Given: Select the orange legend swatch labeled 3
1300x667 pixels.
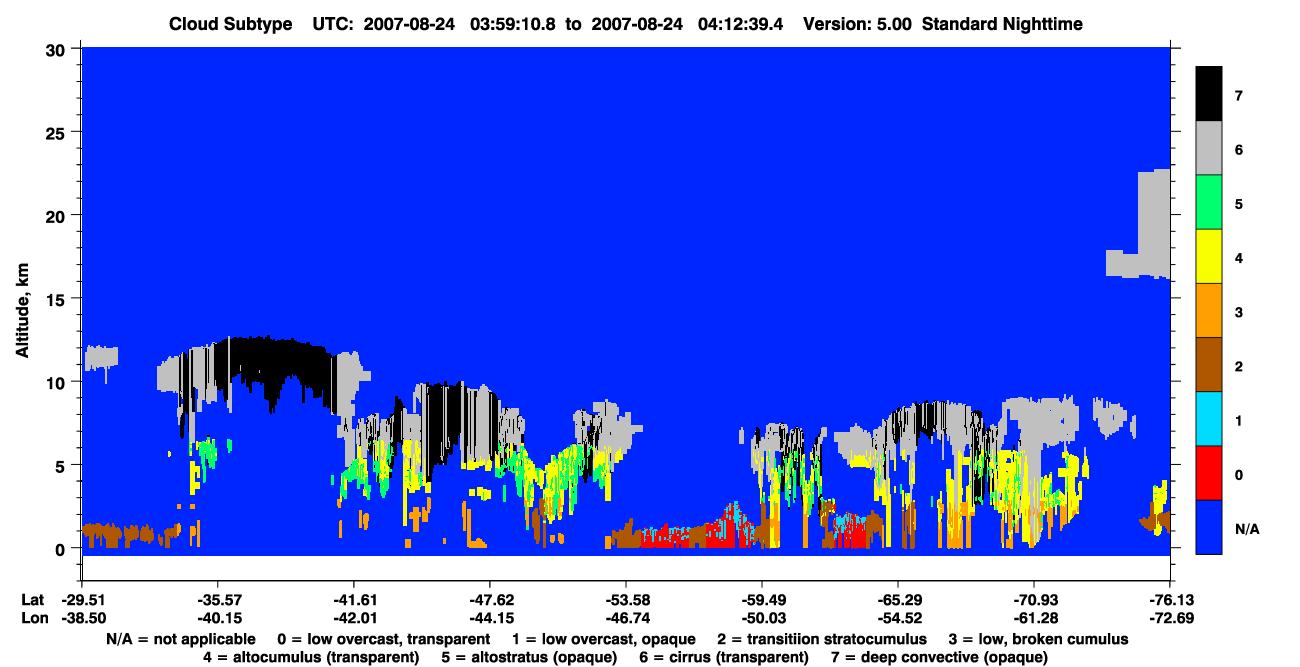Looking at the screenshot, I should [1209, 310].
